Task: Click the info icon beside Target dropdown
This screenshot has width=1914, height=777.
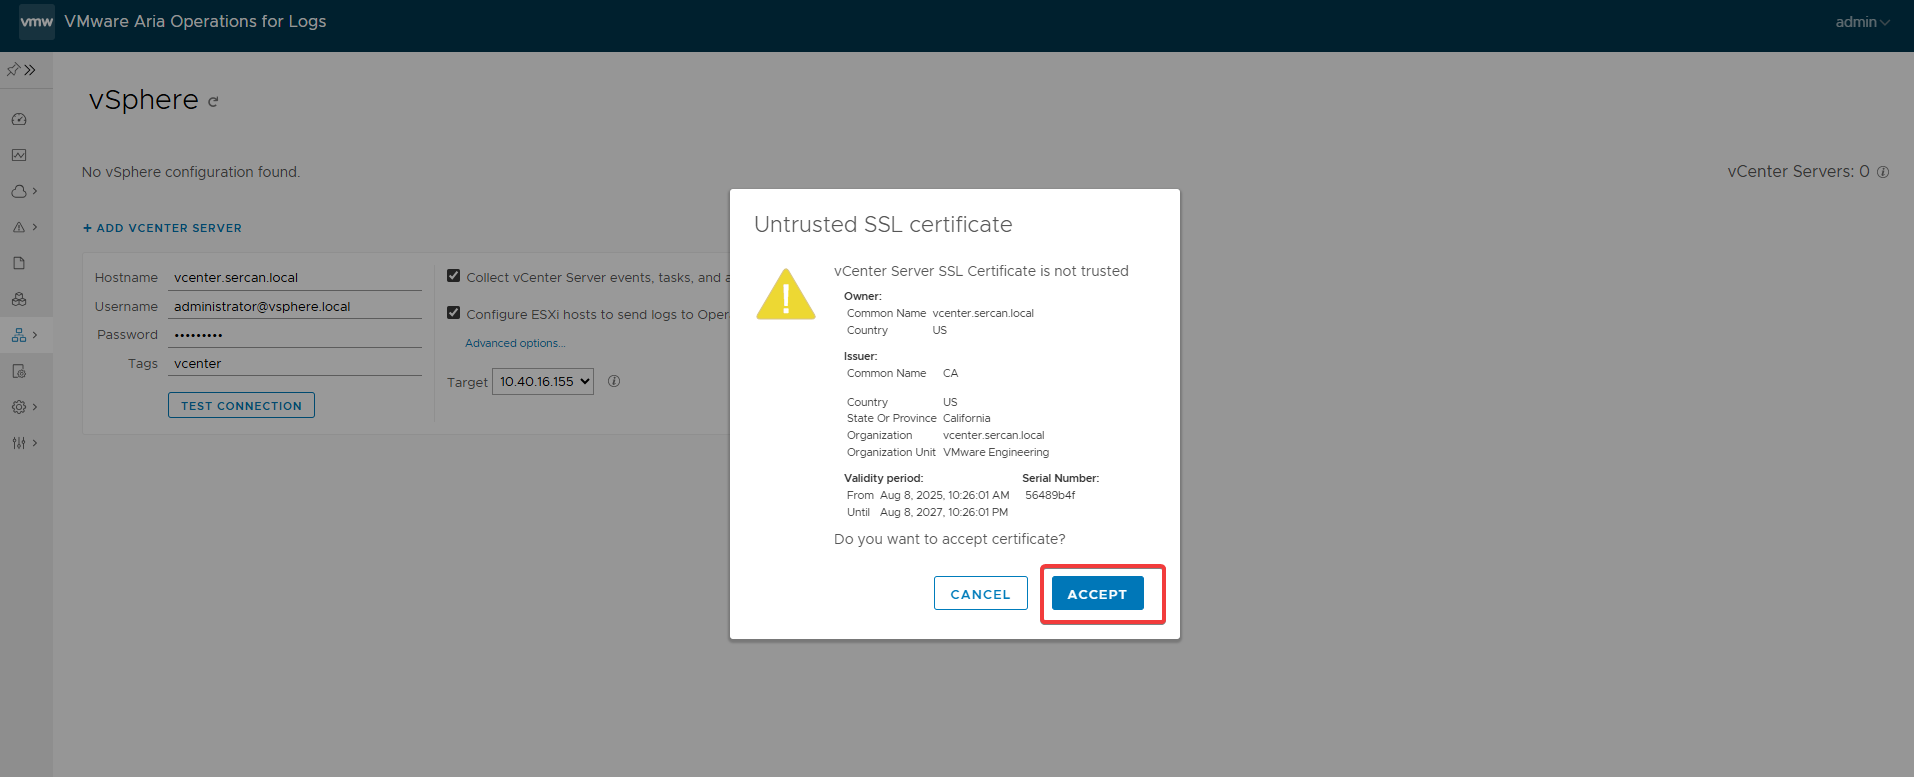Action: [x=614, y=381]
